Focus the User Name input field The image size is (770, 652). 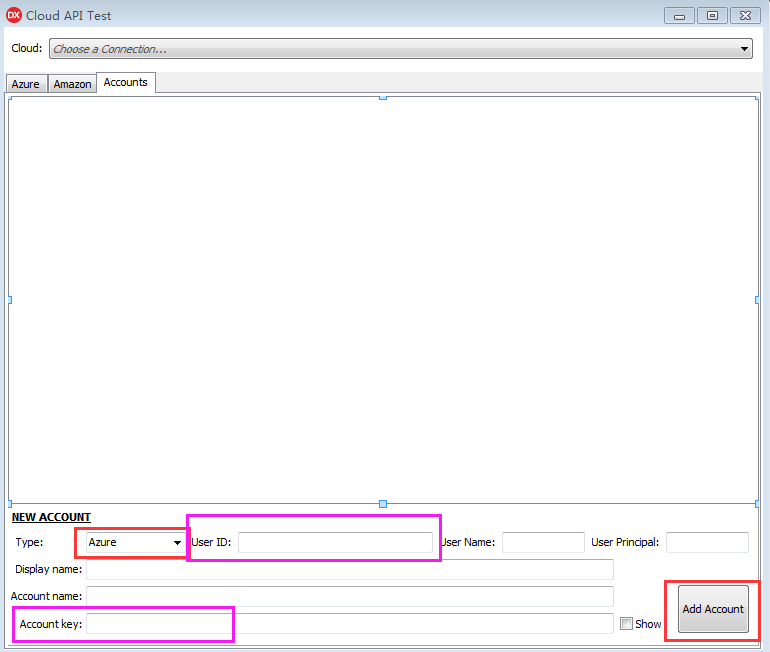click(x=543, y=542)
